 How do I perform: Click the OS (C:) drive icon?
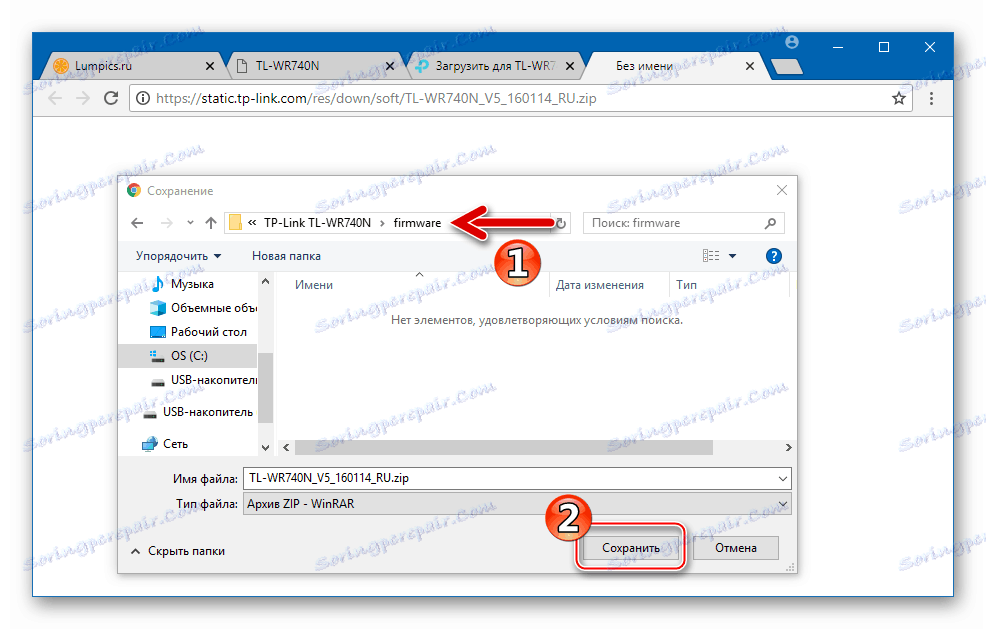tap(157, 356)
